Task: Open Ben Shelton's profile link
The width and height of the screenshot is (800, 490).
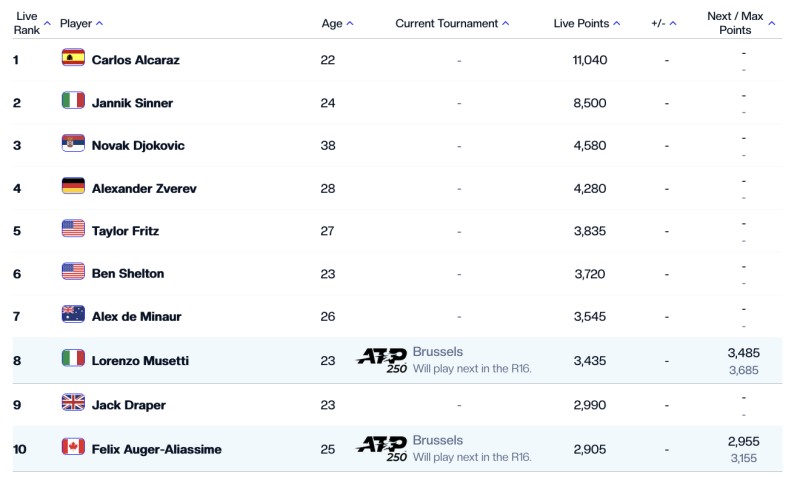Action: point(127,273)
